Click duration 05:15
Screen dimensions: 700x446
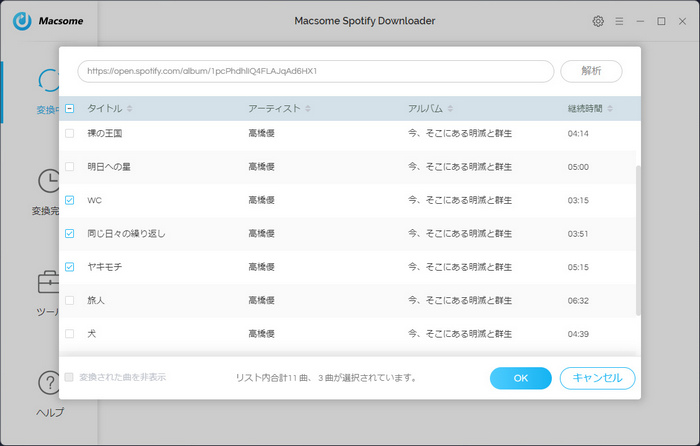coord(578,267)
